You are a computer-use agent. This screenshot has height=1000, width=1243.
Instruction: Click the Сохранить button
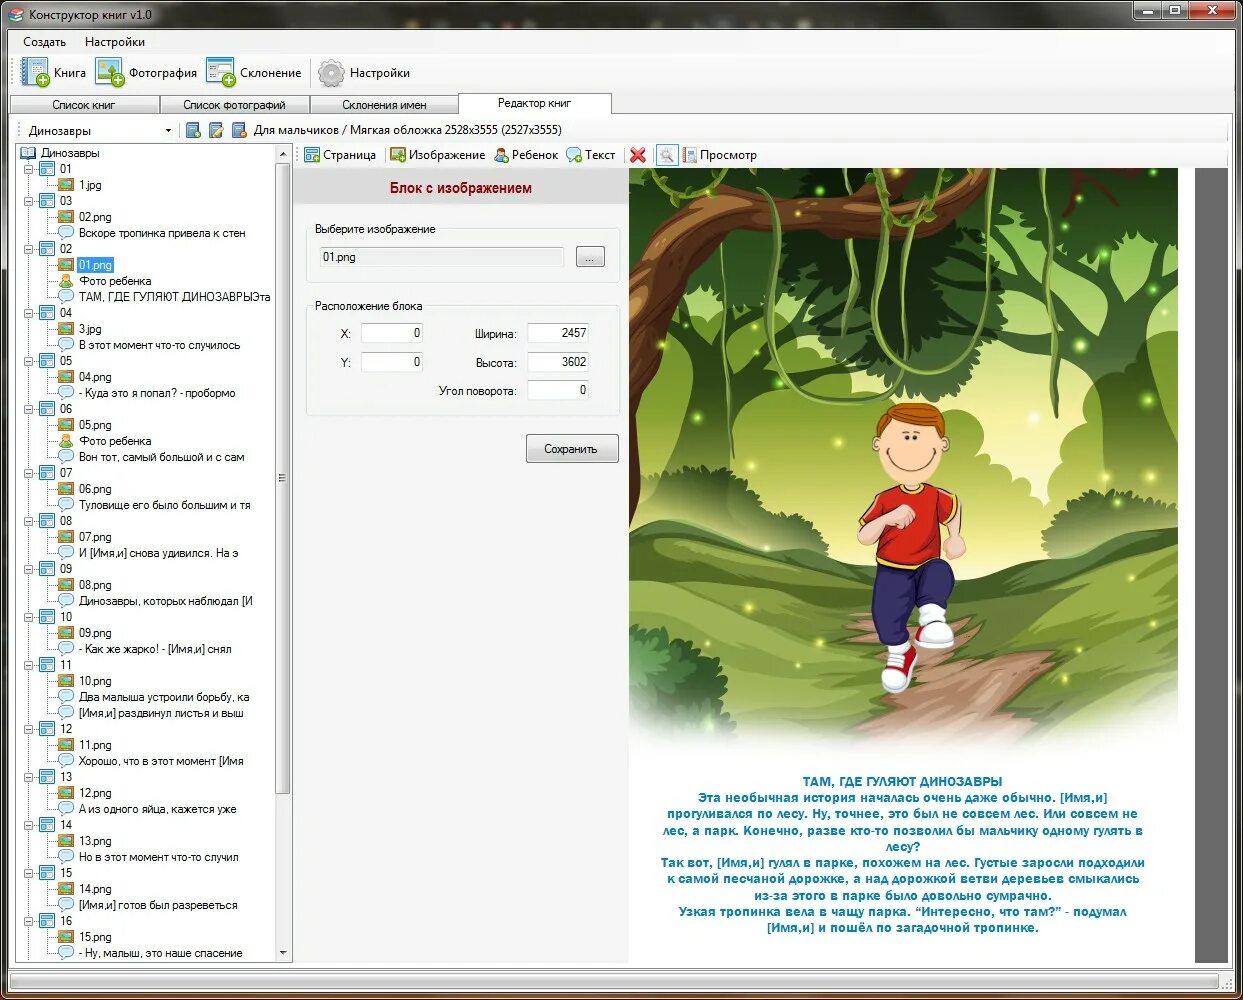point(572,449)
